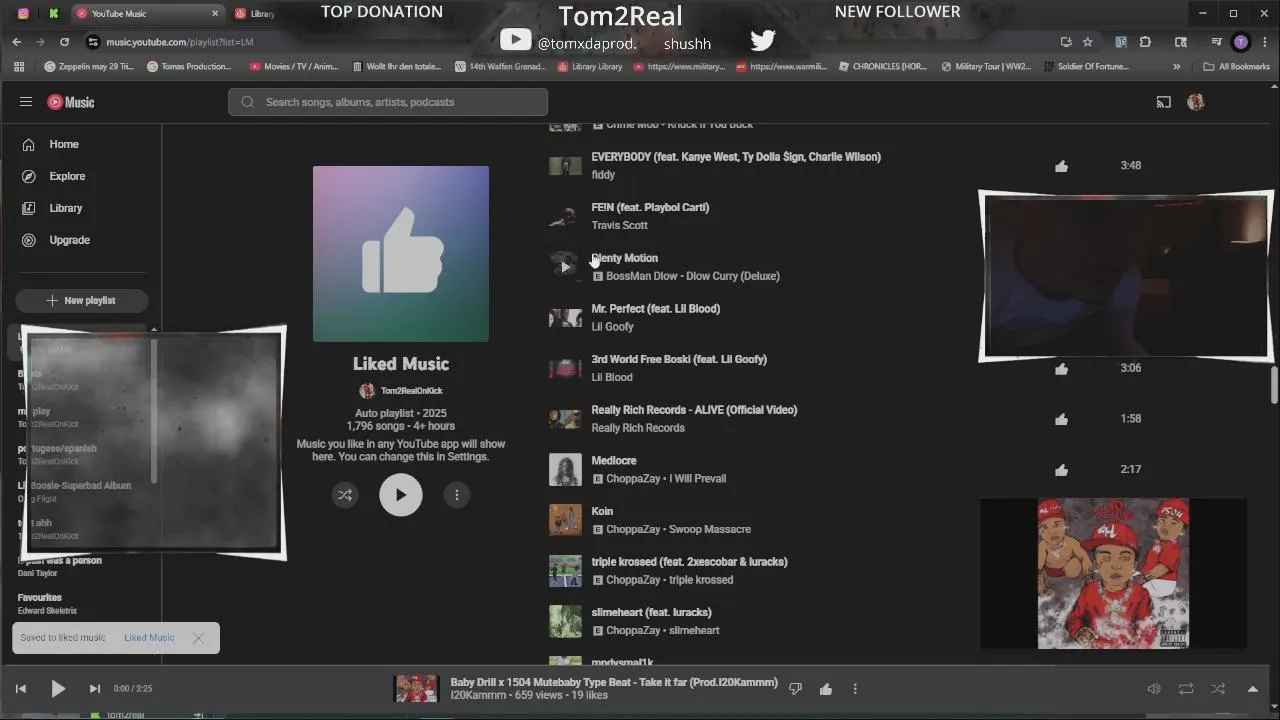Image resolution: width=1280 pixels, height=720 pixels.
Task: Open the Favourites playlist in sidebar
Action: pos(40,597)
